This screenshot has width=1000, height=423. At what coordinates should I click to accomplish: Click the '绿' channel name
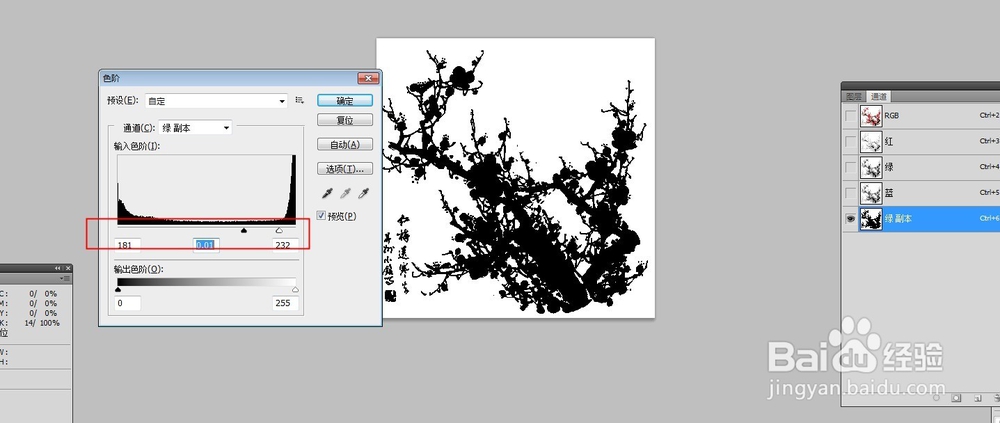click(889, 167)
